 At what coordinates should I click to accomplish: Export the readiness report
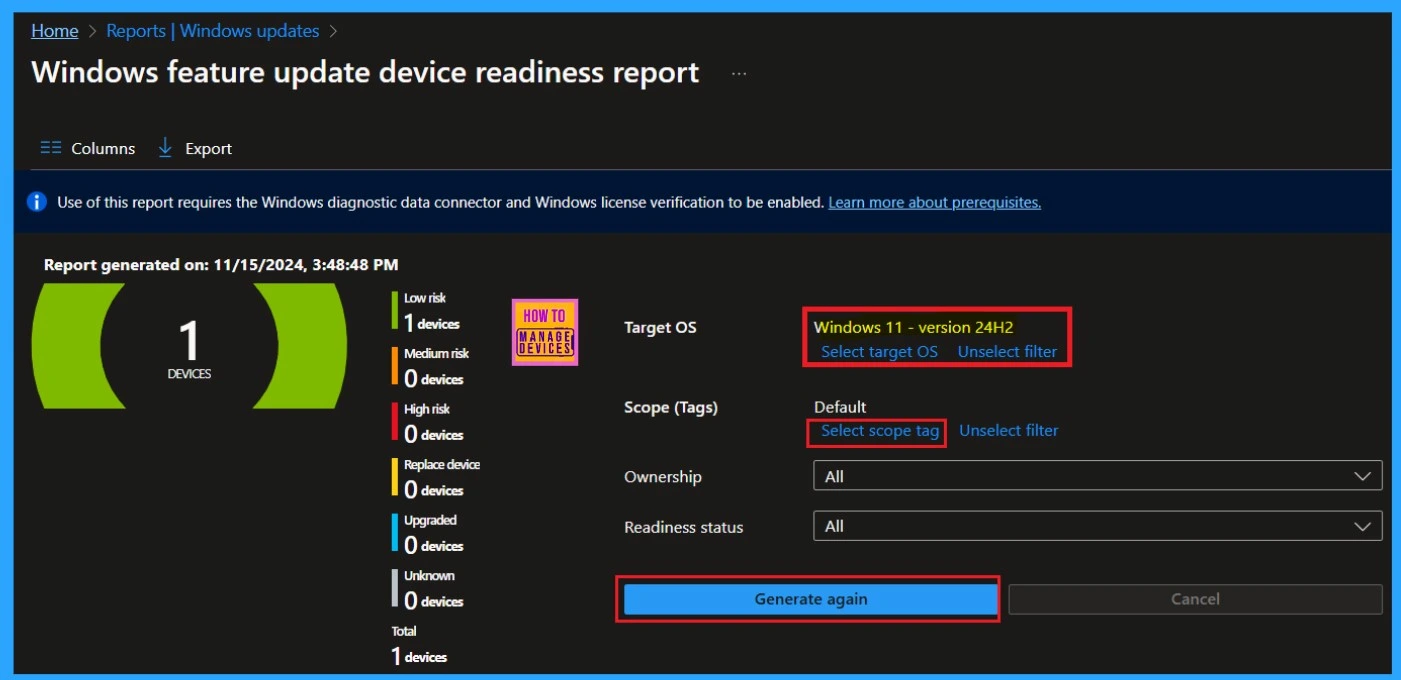[x=195, y=148]
